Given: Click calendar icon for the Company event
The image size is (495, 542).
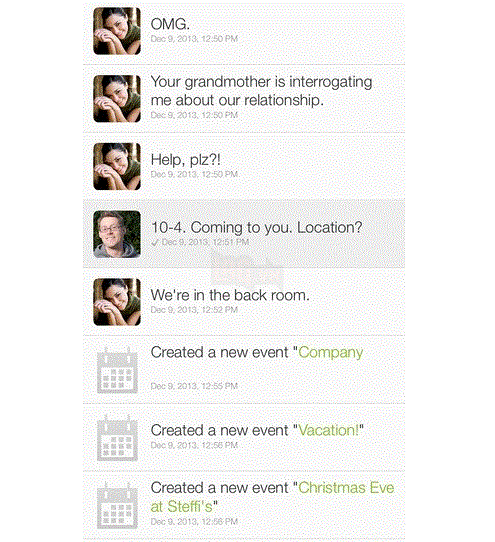Looking at the screenshot, I should coord(117,370).
